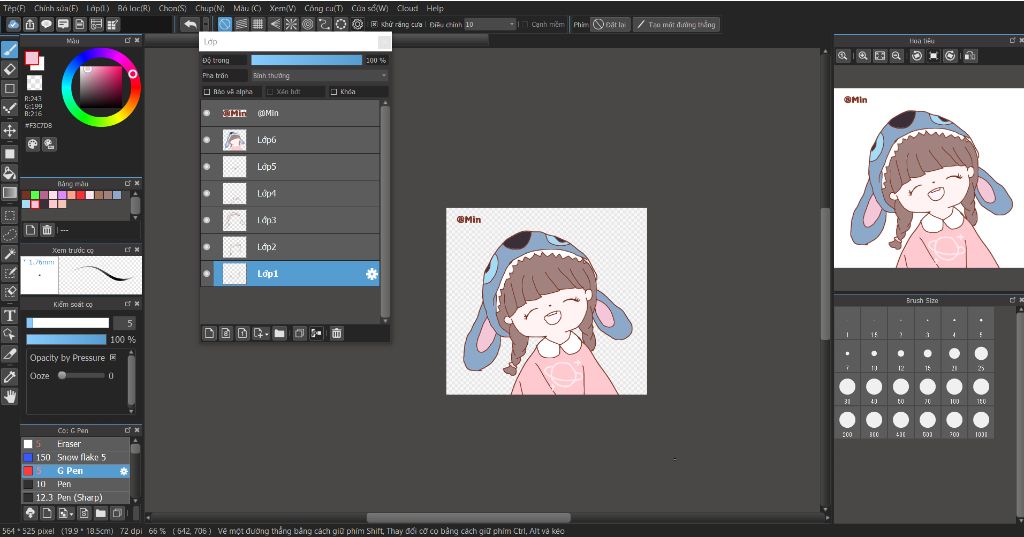1024x537 pixels.
Task: Select the Brush tool in the left toolbar
Action: tap(10, 50)
